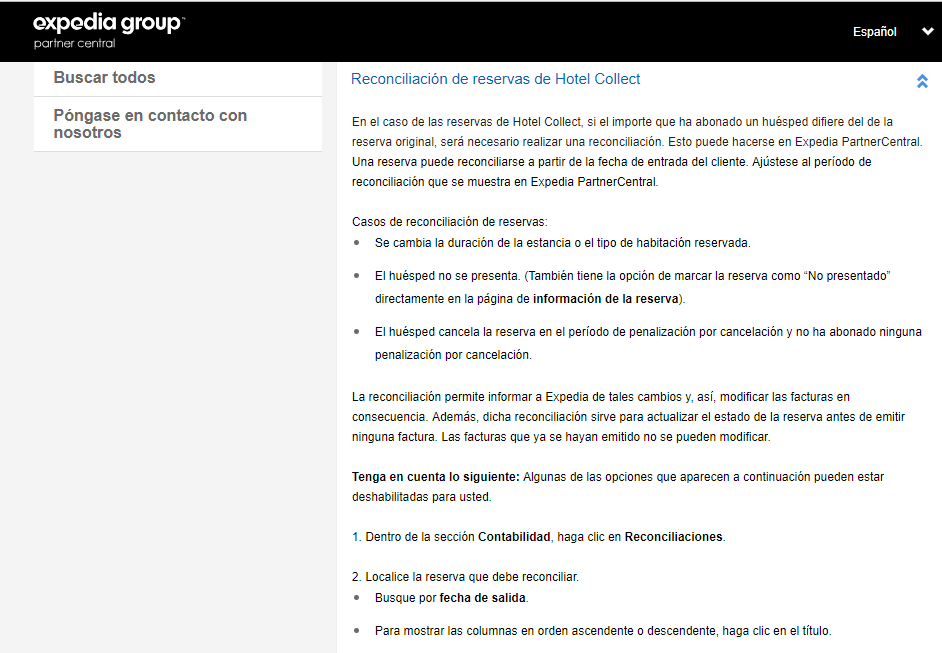The width and height of the screenshot is (942, 653).
Task: Open 'Póngase en contacto con nosotros'
Action: 150,124
